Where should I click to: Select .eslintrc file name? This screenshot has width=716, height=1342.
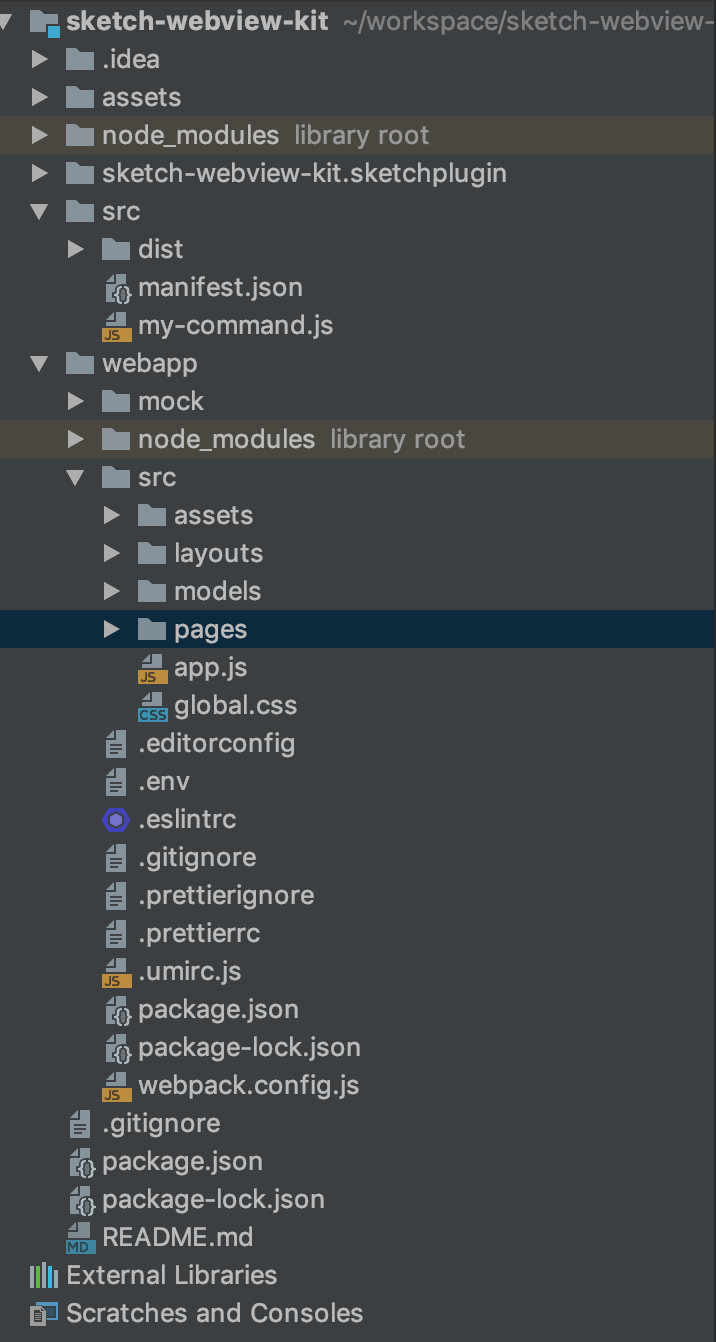187,819
